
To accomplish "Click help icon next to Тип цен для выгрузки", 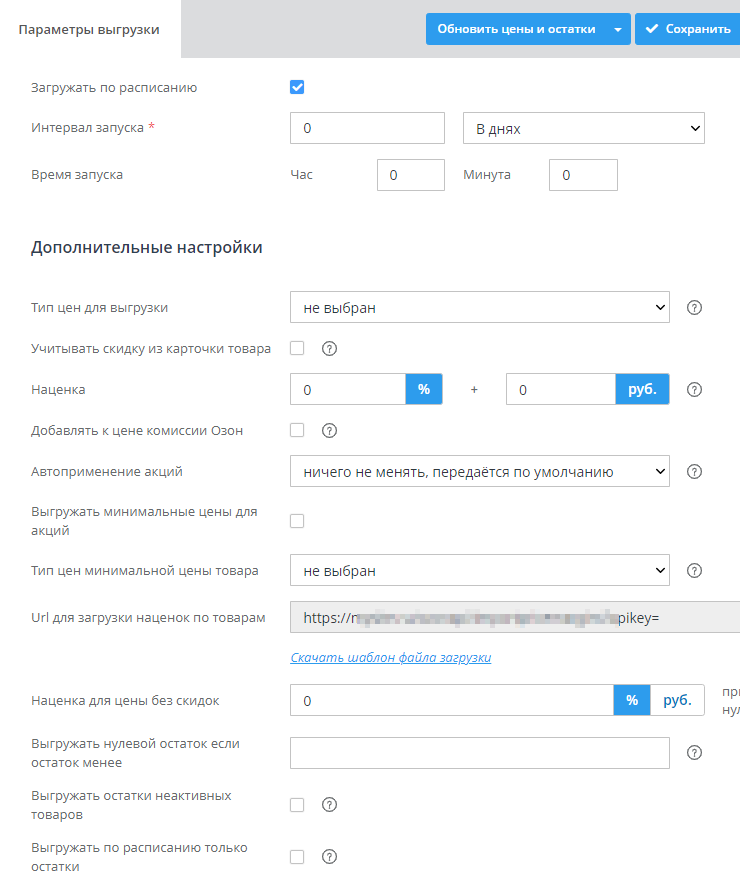I will click(695, 308).
